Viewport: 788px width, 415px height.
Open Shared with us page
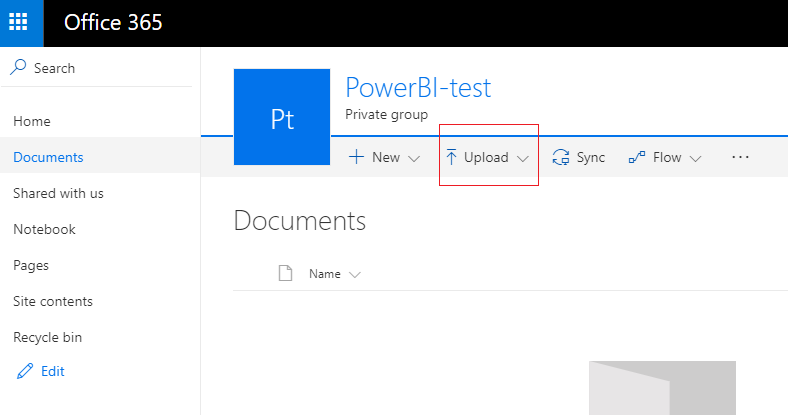tap(58, 193)
